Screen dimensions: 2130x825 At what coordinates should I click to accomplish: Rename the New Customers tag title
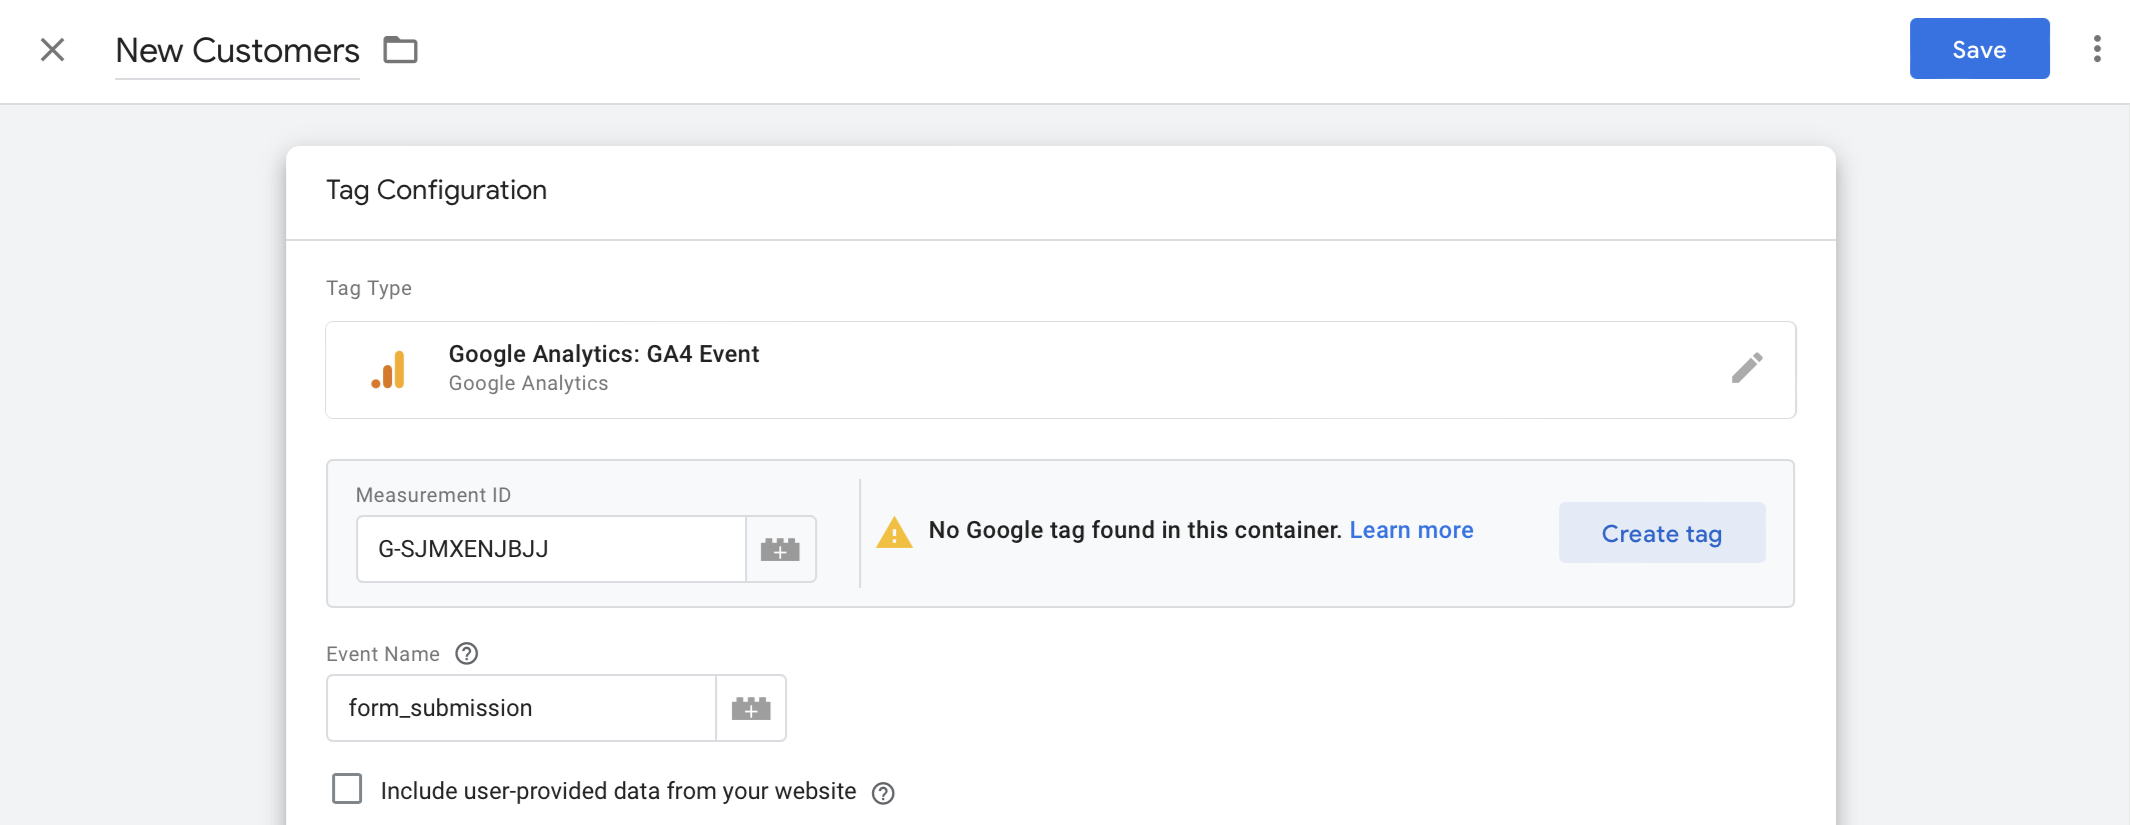tap(237, 50)
